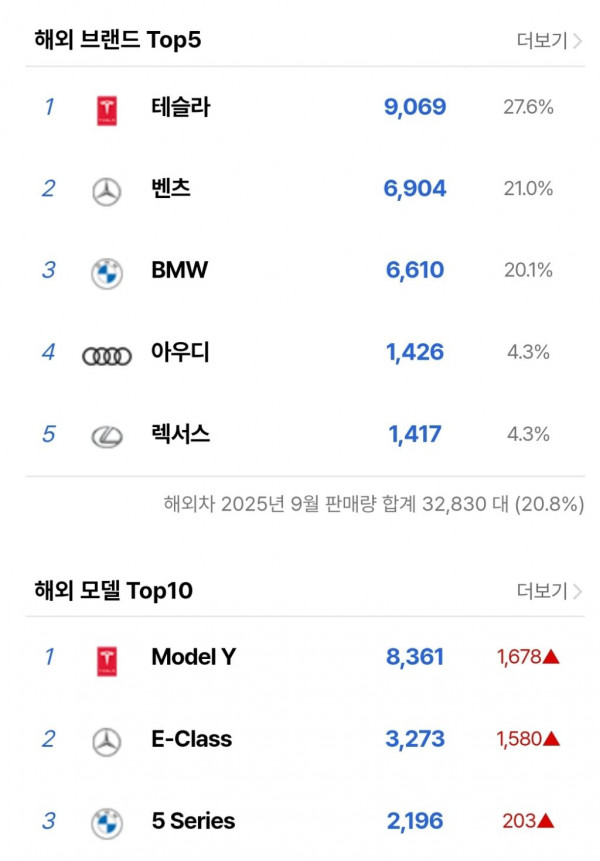Click the Lexus logo beside 렉서스
The image size is (600, 861).
pyautogui.click(x=107, y=436)
